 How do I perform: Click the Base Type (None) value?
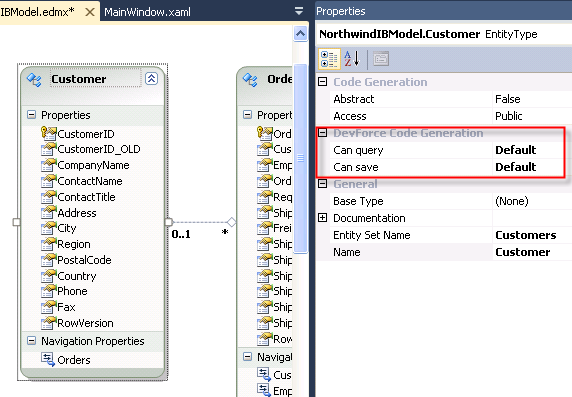511,201
